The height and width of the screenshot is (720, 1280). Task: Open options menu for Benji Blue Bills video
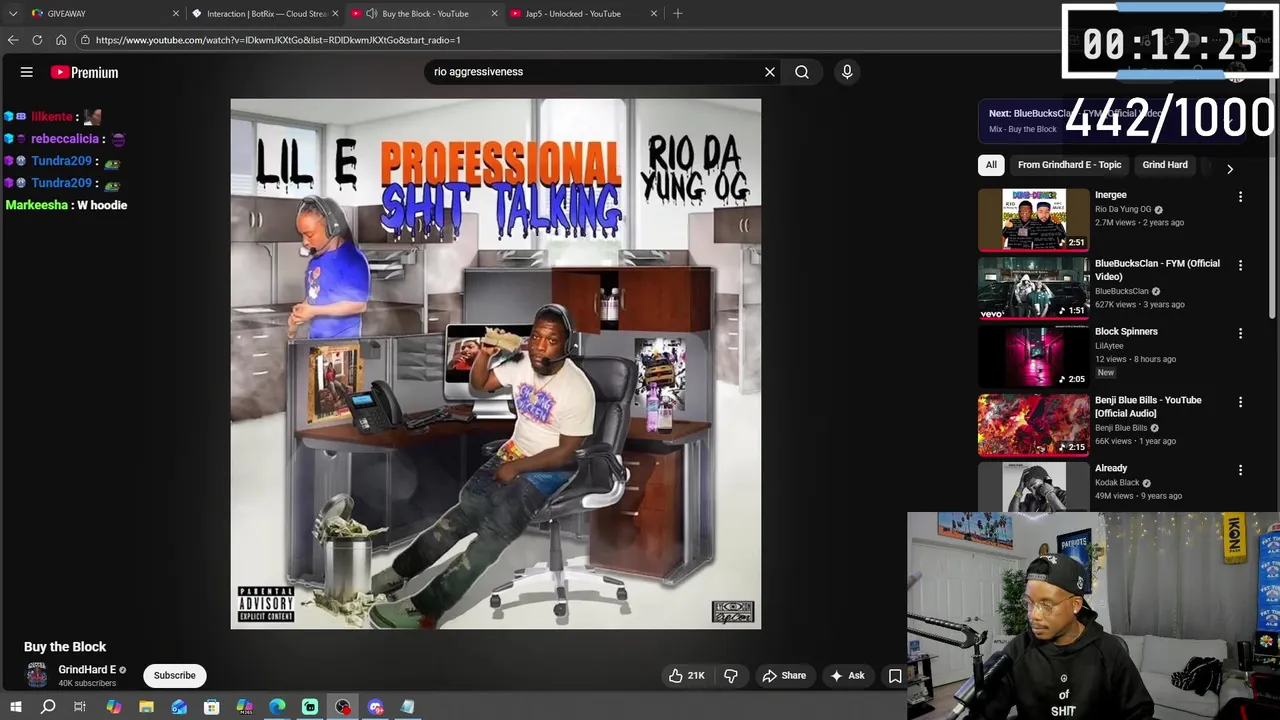click(1240, 402)
